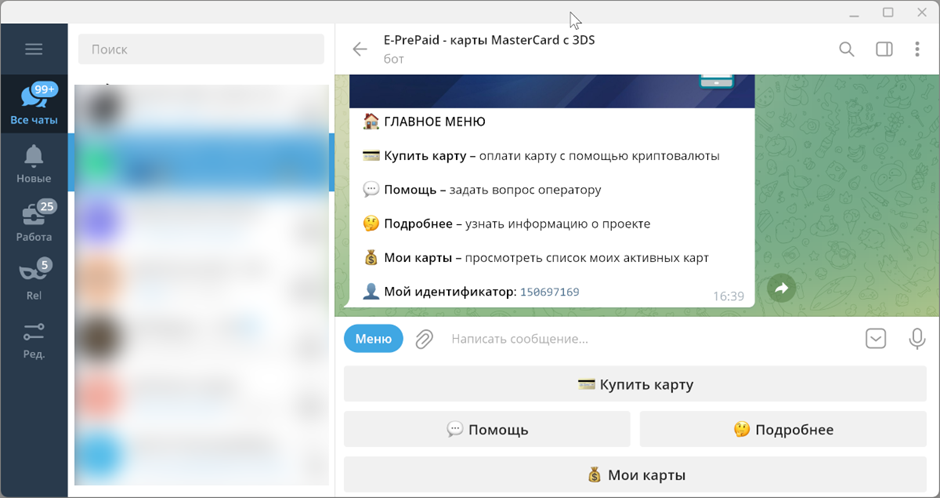Open folder editing via Ред.
The image size is (940, 498).
(x=34, y=340)
